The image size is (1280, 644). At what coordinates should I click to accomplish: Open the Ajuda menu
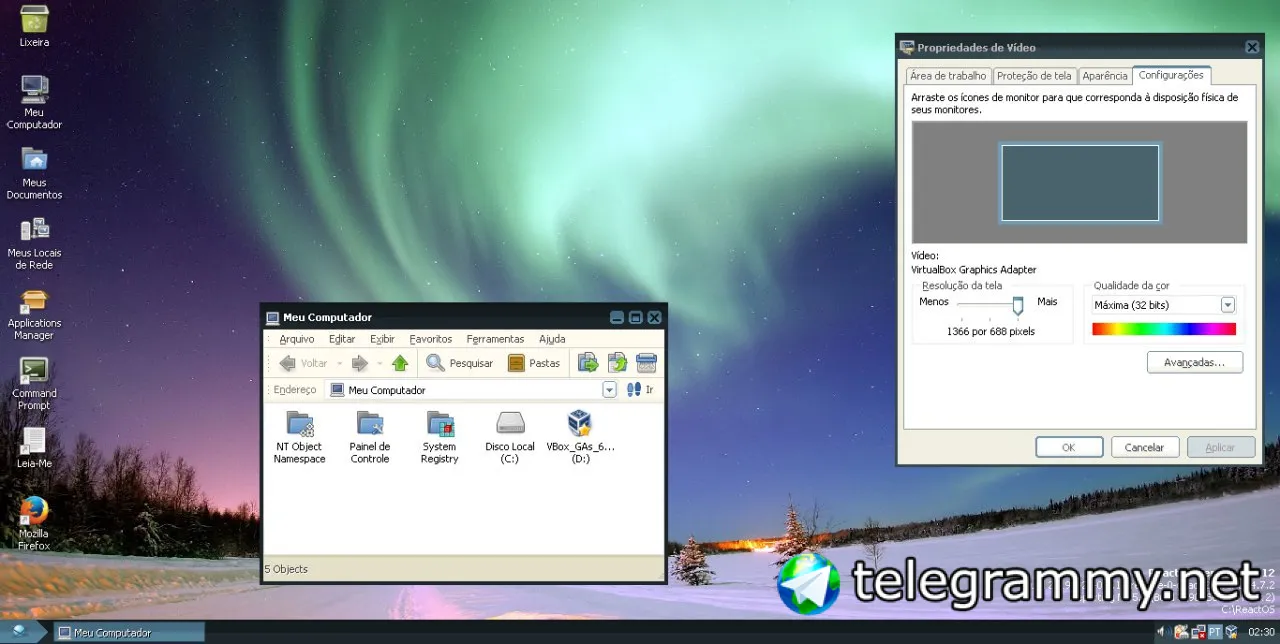(552, 339)
